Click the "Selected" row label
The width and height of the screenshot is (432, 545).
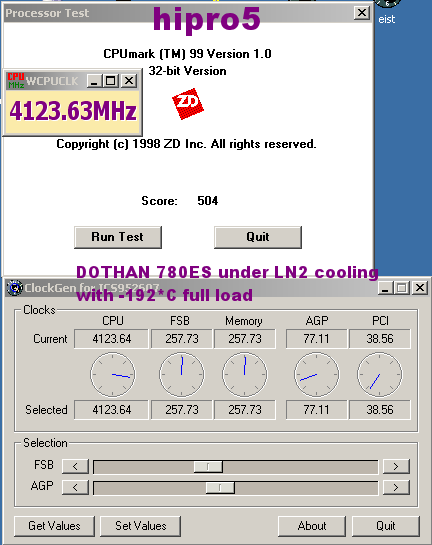tap(46, 410)
